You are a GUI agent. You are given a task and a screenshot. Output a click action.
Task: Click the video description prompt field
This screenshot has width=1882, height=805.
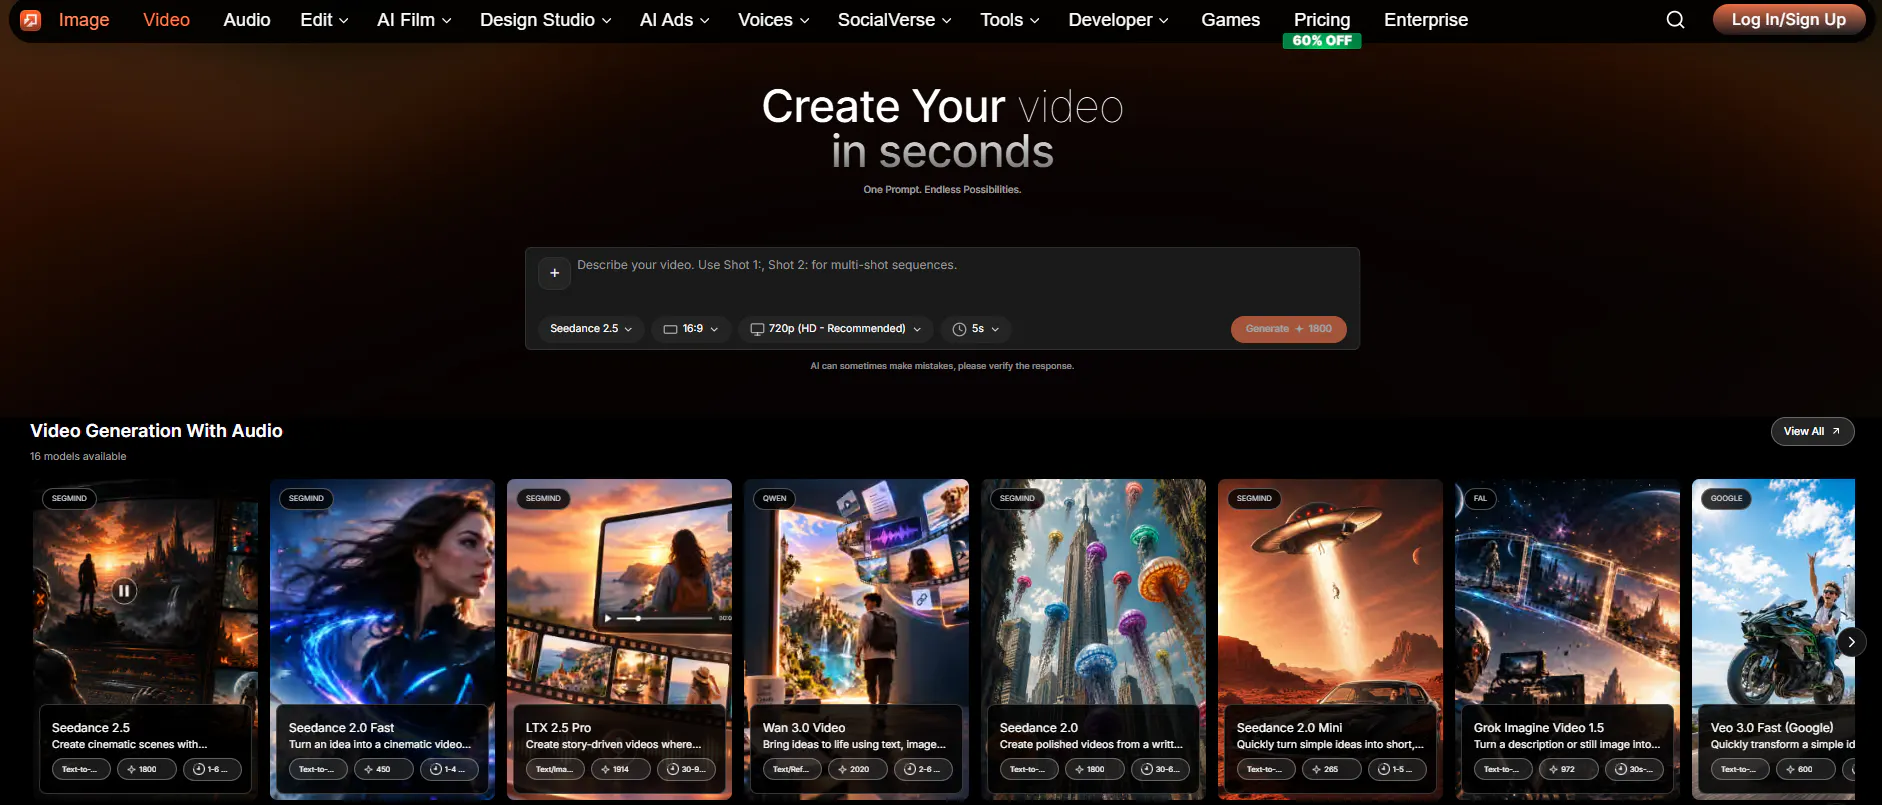click(960, 275)
